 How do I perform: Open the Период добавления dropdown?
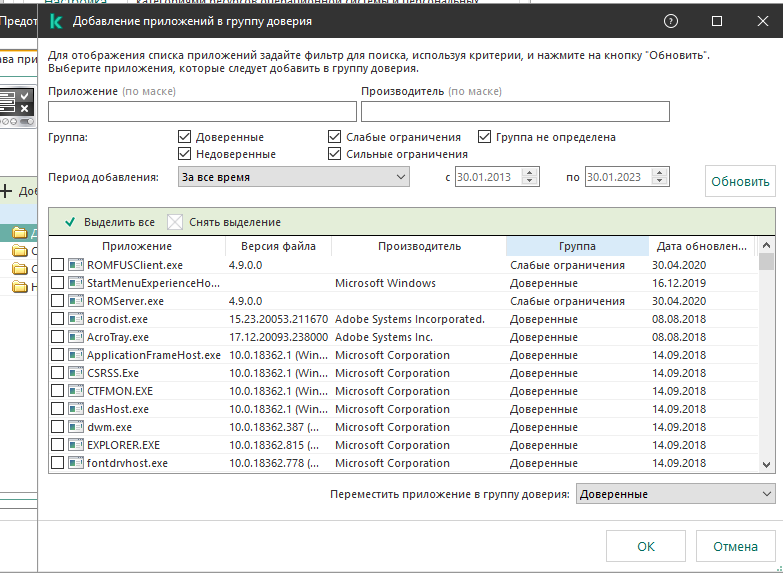coord(294,177)
